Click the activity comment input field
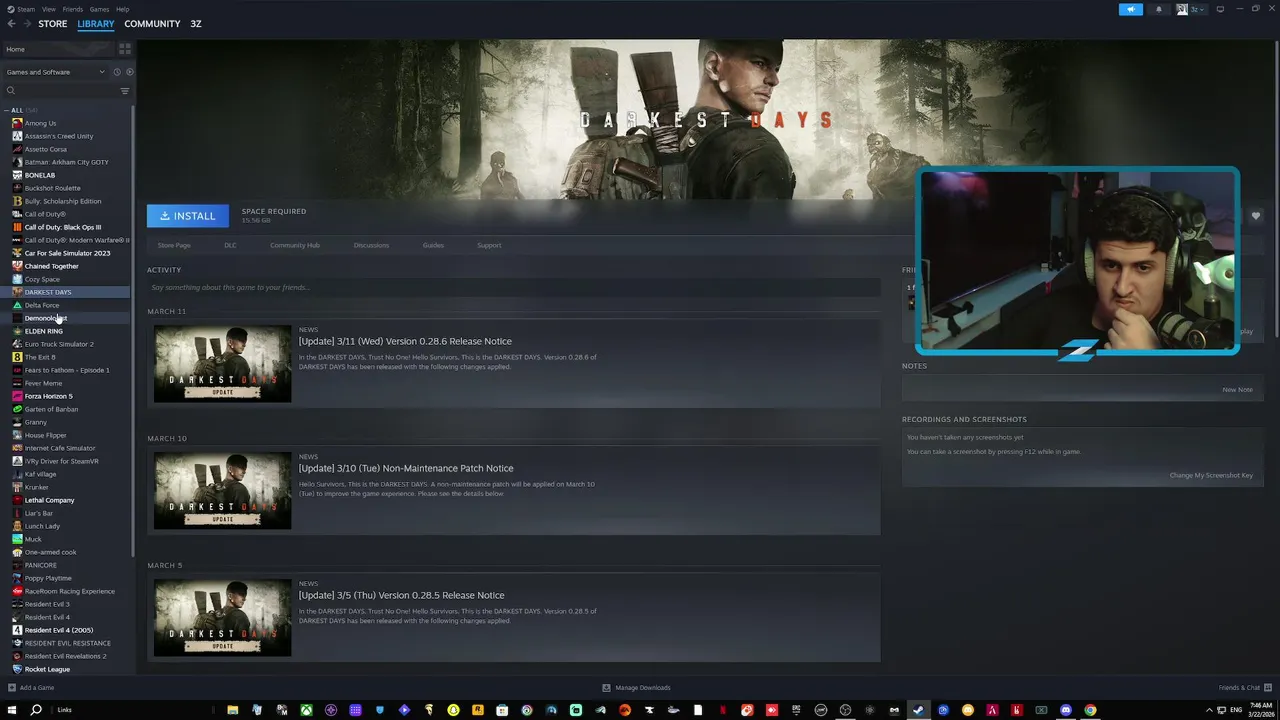 (x=514, y=288)
